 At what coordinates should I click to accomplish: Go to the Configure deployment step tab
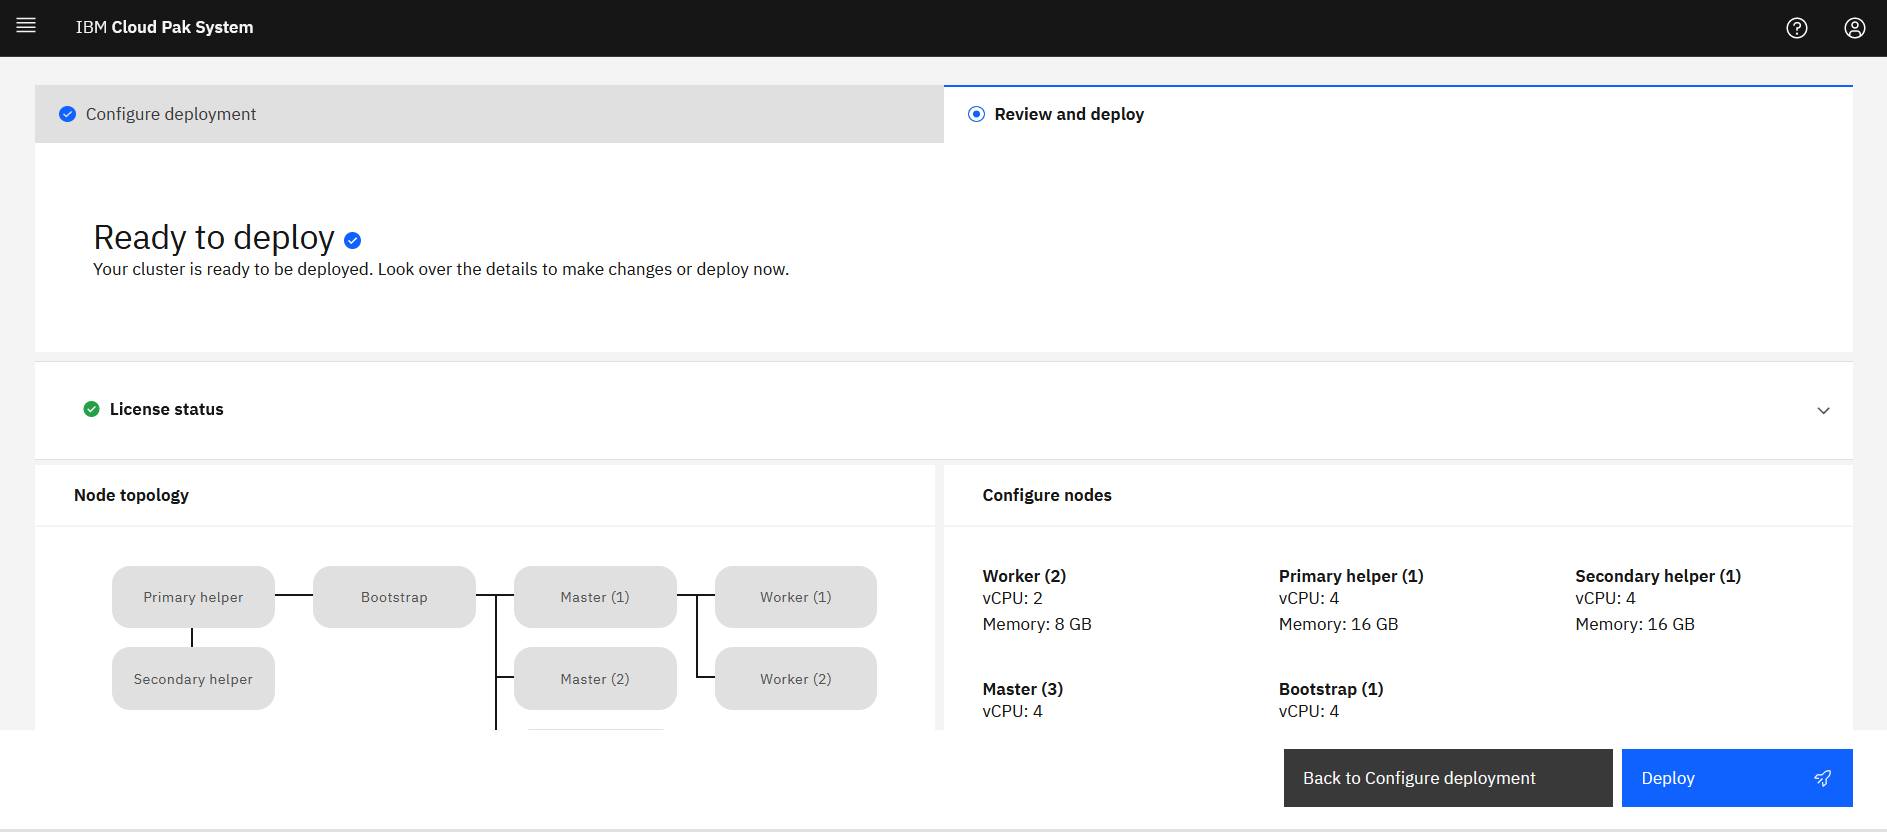tap(489, 114)
